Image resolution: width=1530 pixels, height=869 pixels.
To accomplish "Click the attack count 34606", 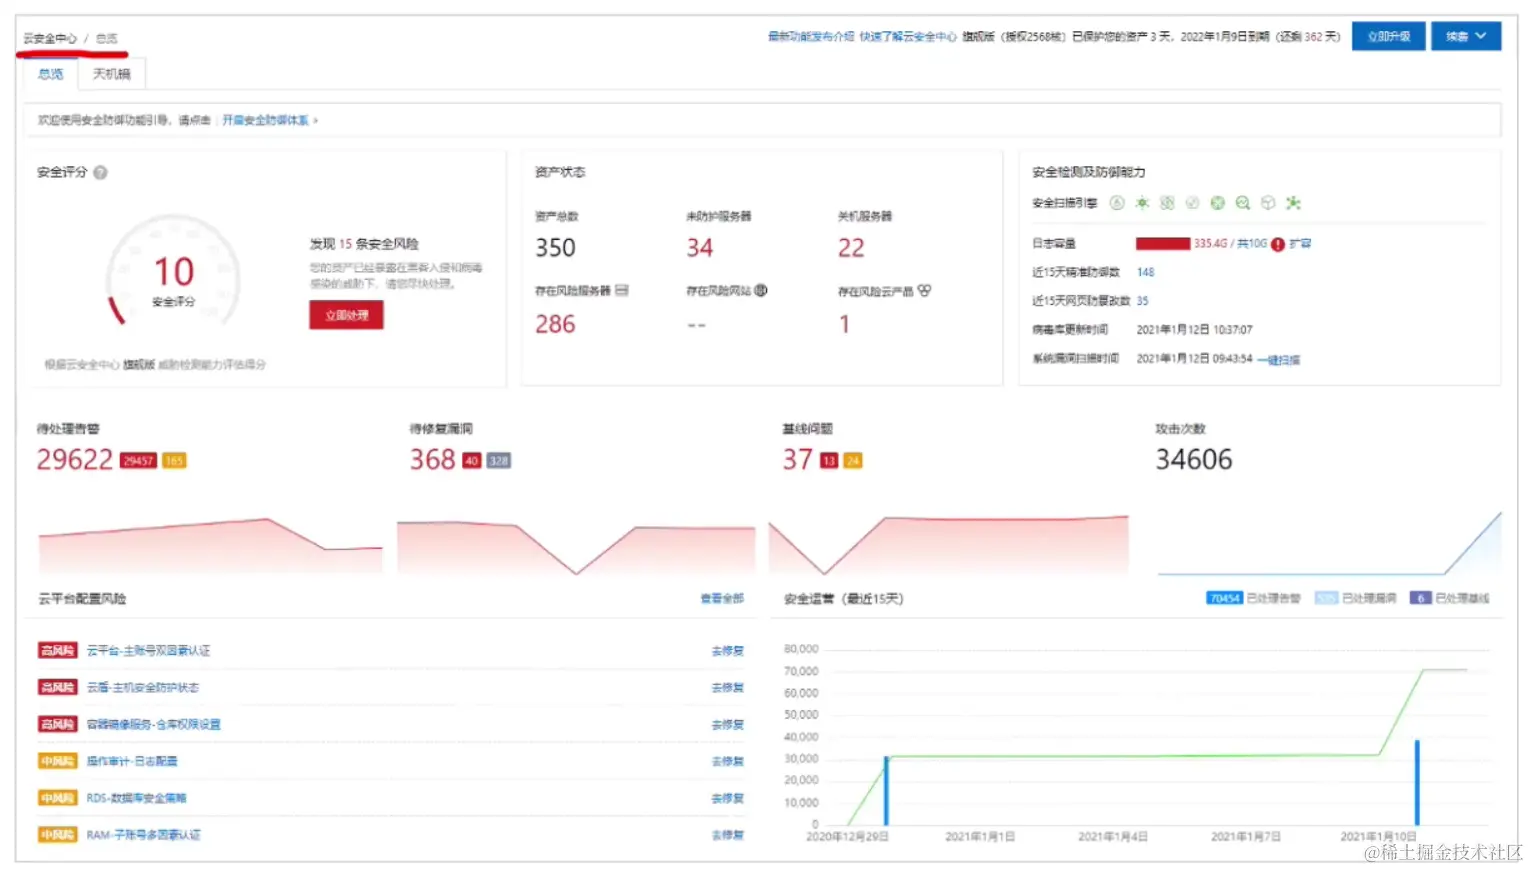I will point(1194,460).
